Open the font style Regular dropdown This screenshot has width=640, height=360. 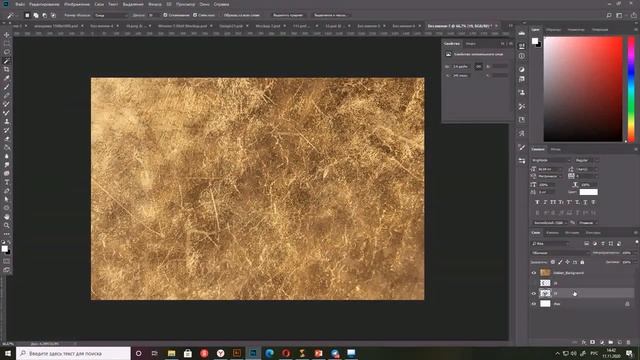587,160
